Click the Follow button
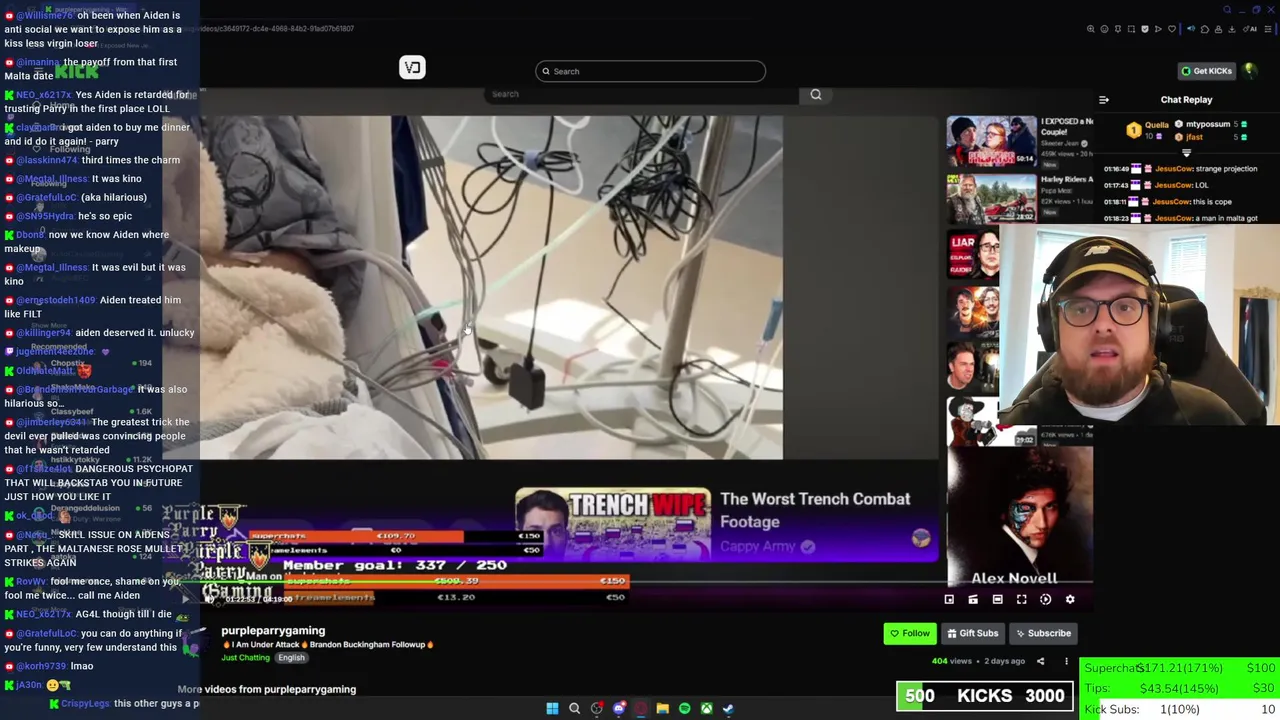1280x720 pixels. click(910, 633)
